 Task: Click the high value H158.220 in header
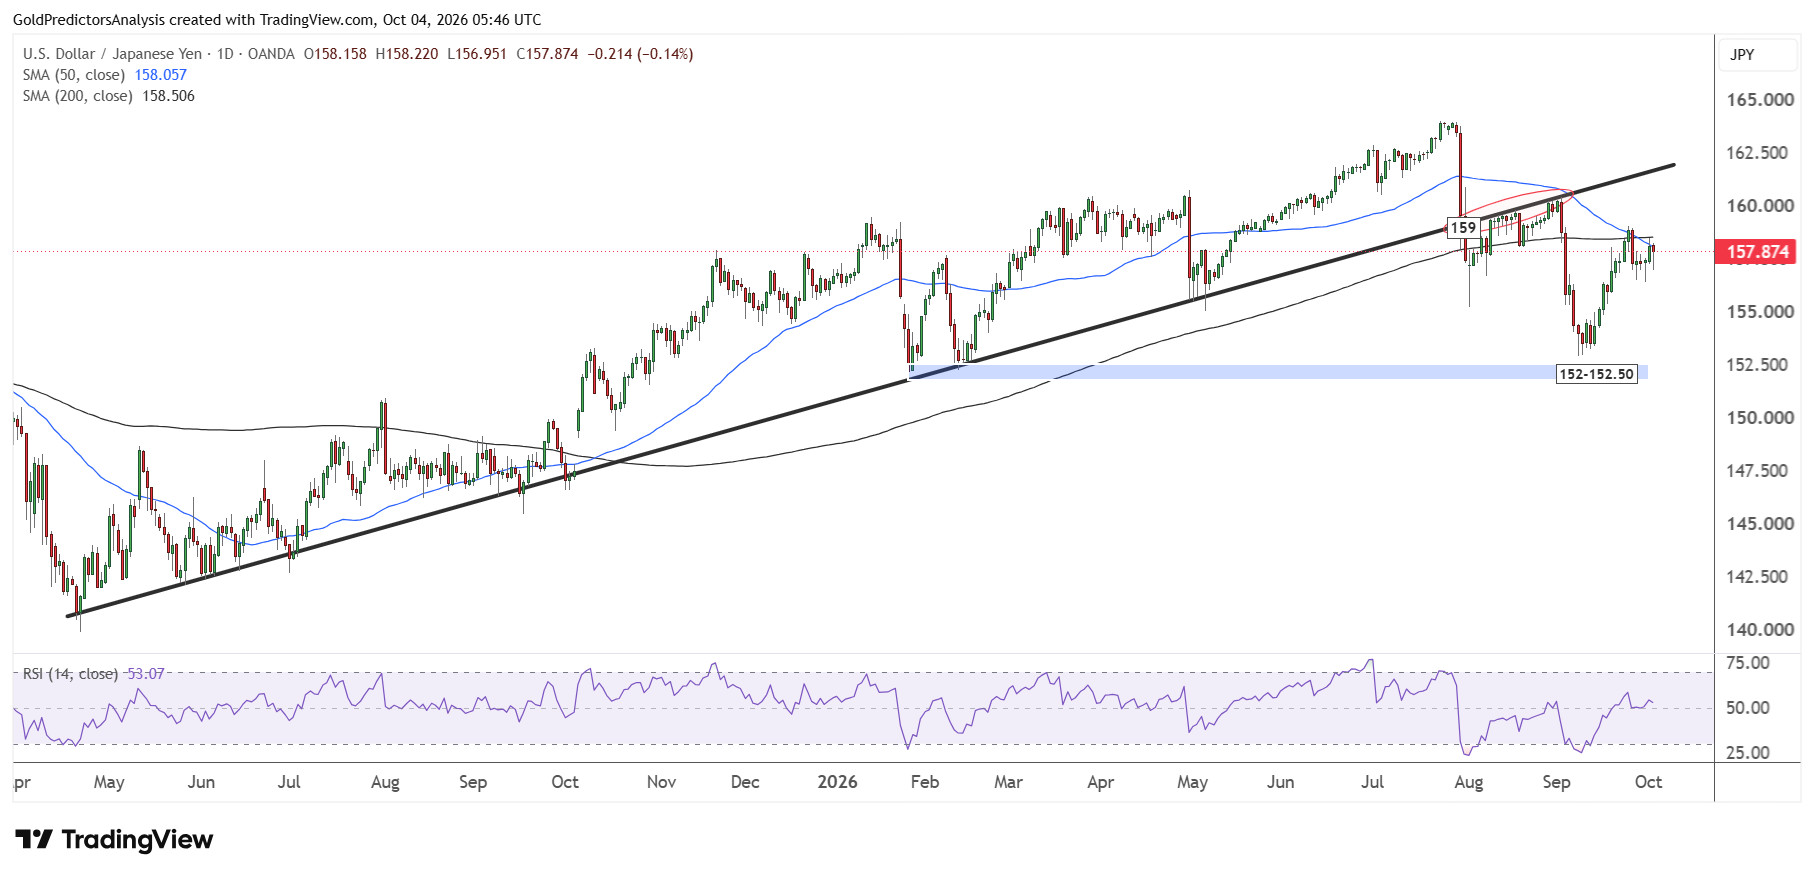406,54
